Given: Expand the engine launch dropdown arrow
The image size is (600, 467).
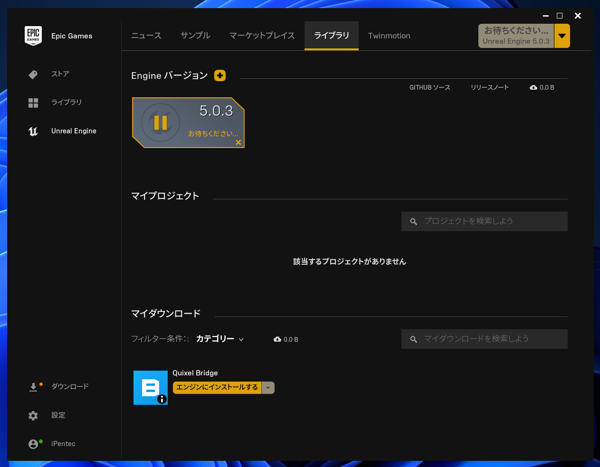Looking at the screenshot, I should point(562,36).
